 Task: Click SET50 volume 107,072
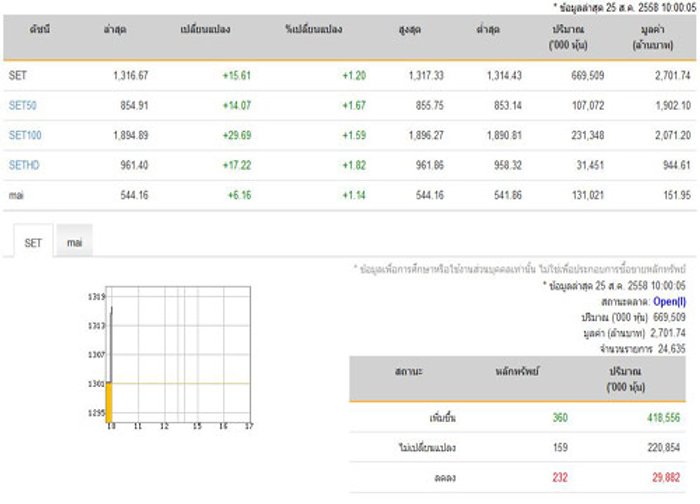588,105
